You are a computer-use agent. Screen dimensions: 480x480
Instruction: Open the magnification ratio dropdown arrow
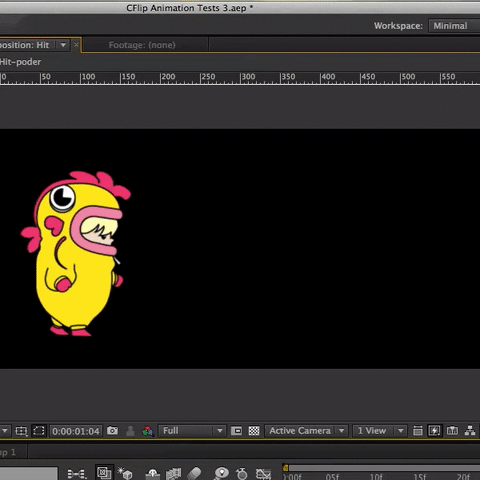click(5, 431)
